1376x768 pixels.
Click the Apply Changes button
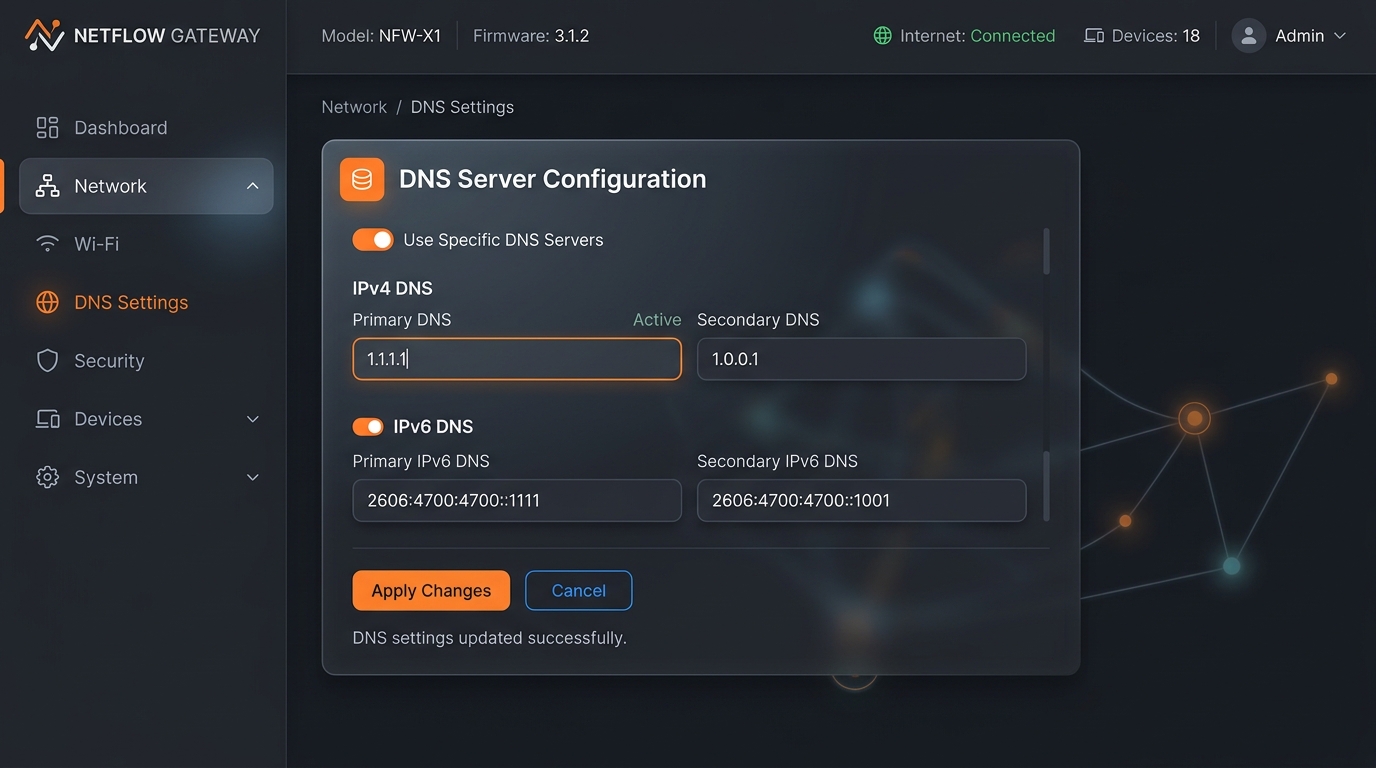(x=431, y=590)
